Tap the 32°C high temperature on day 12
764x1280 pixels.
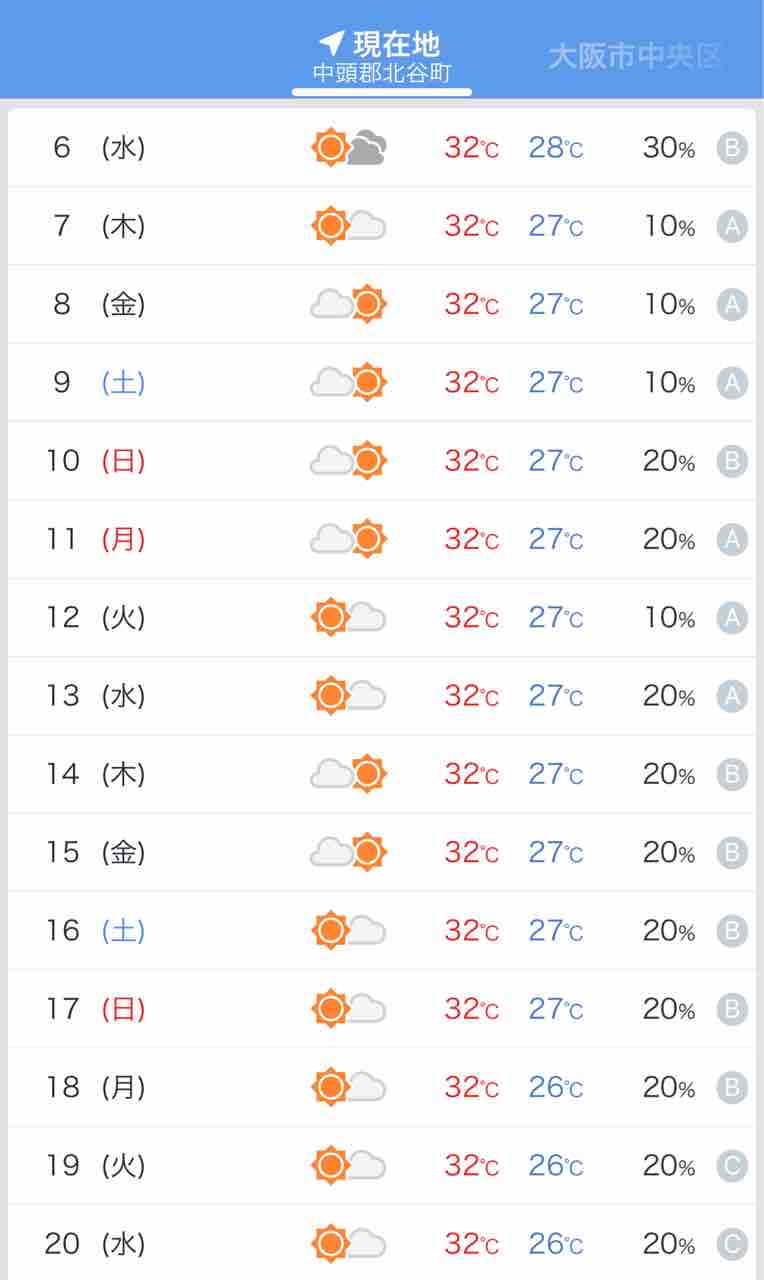[x=471, y=617]
